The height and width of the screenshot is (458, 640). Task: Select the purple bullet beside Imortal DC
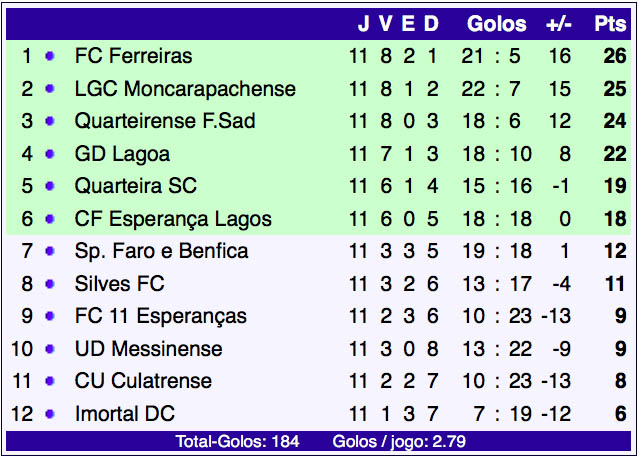tap(50, 414)
